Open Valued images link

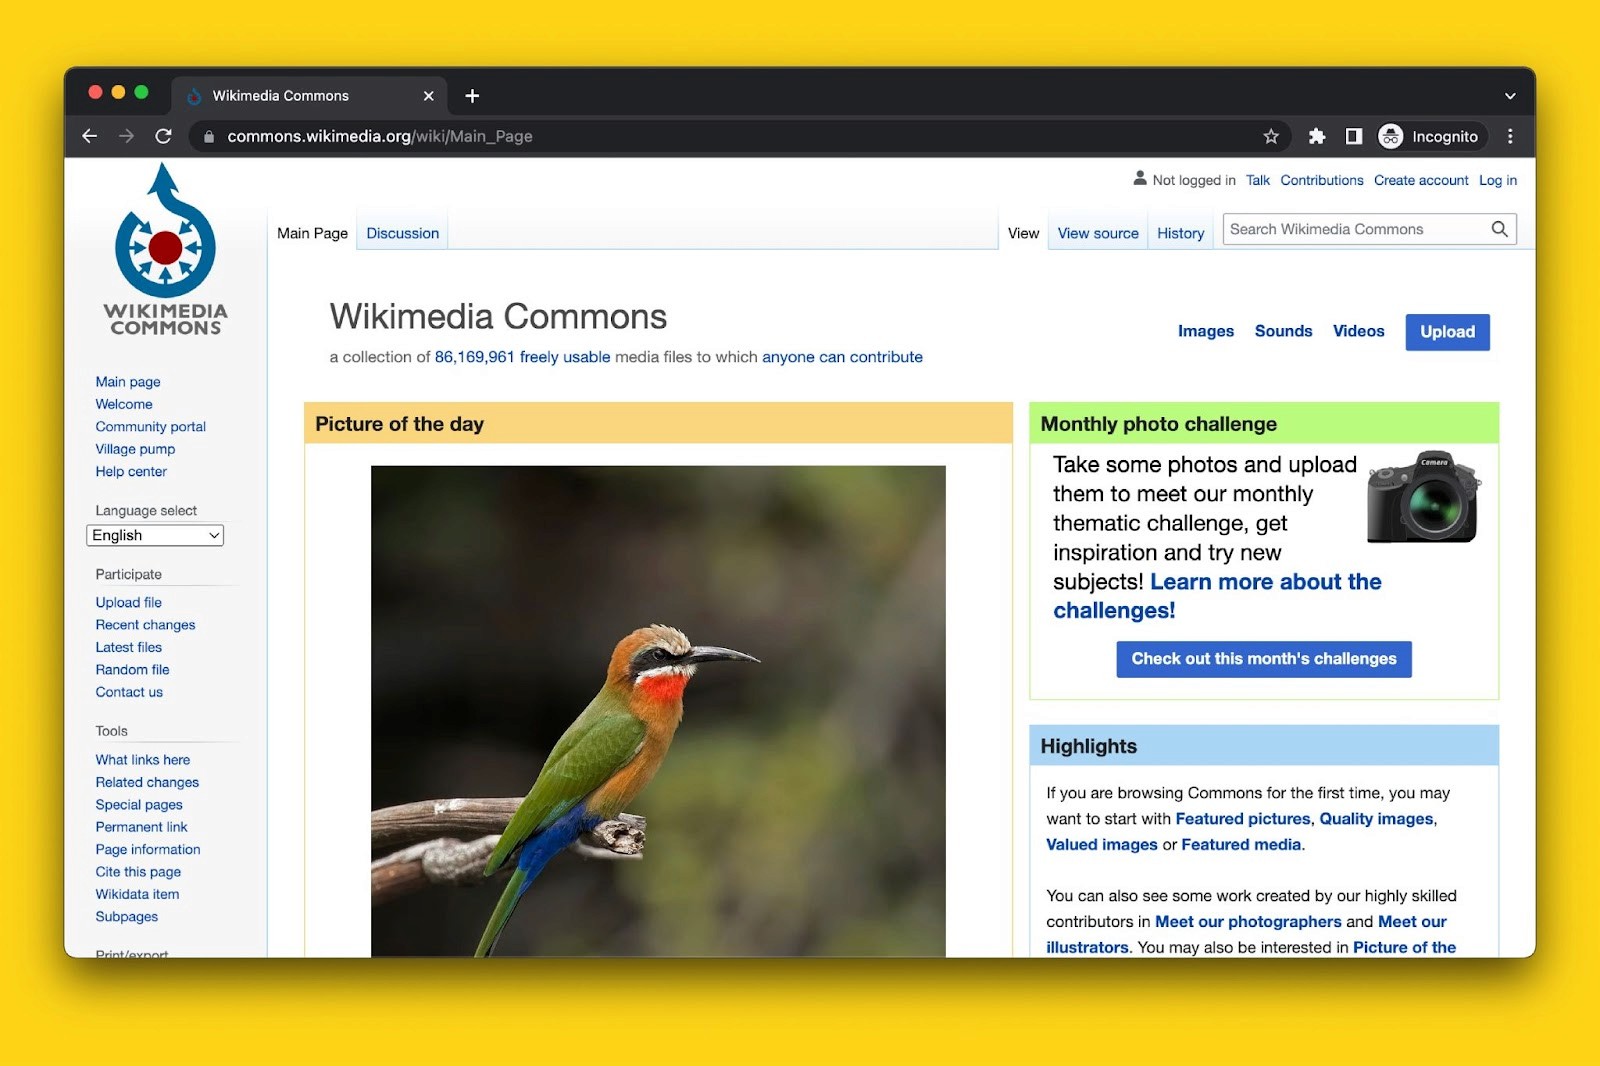[x=1102, y=845]
